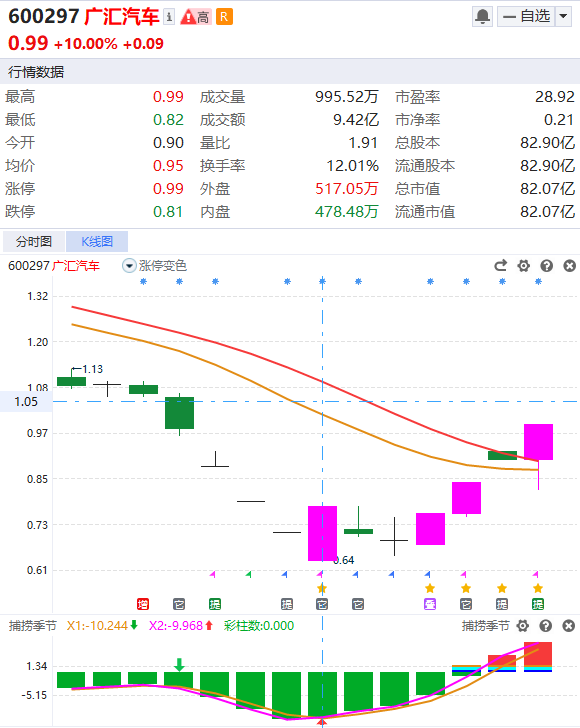Screen dimensions: 580x728
Task: Click the alert bell icon
Action: 482,17
